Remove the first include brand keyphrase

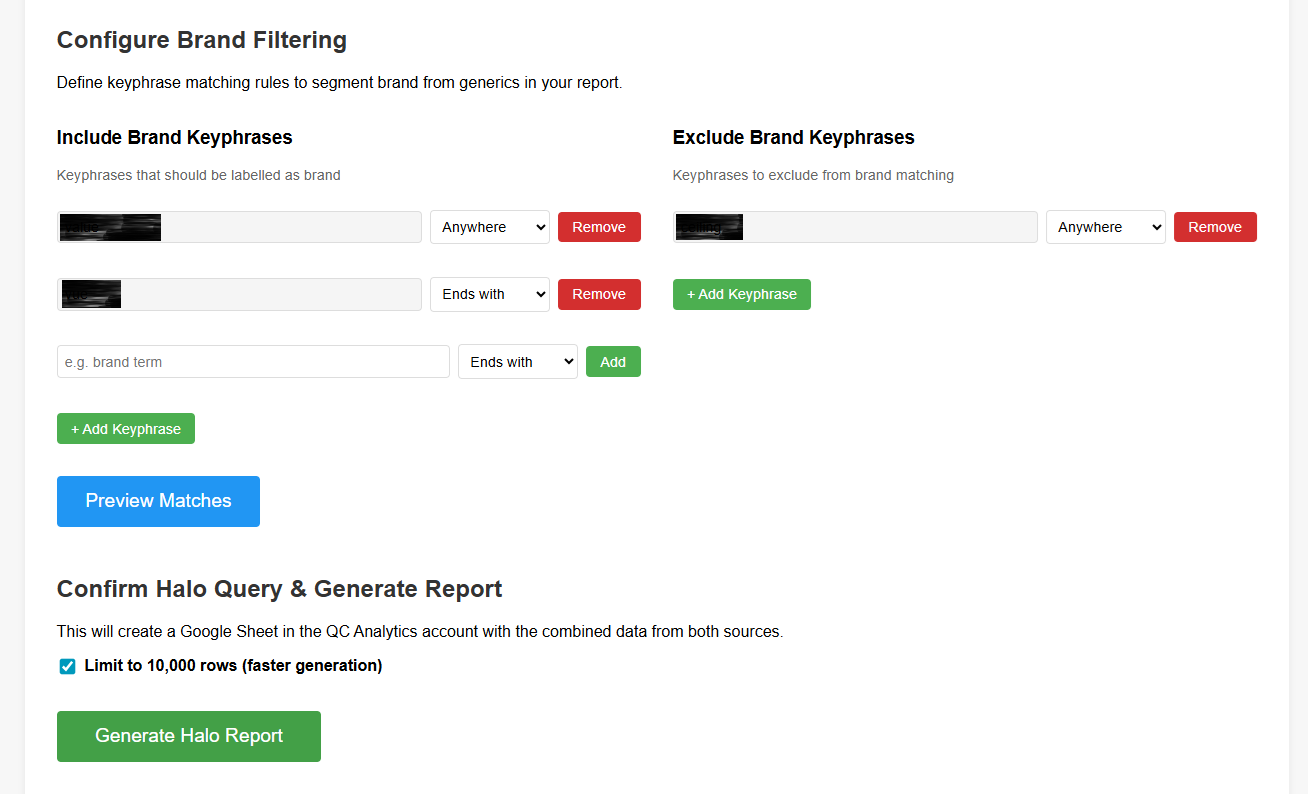coord(599,227)
